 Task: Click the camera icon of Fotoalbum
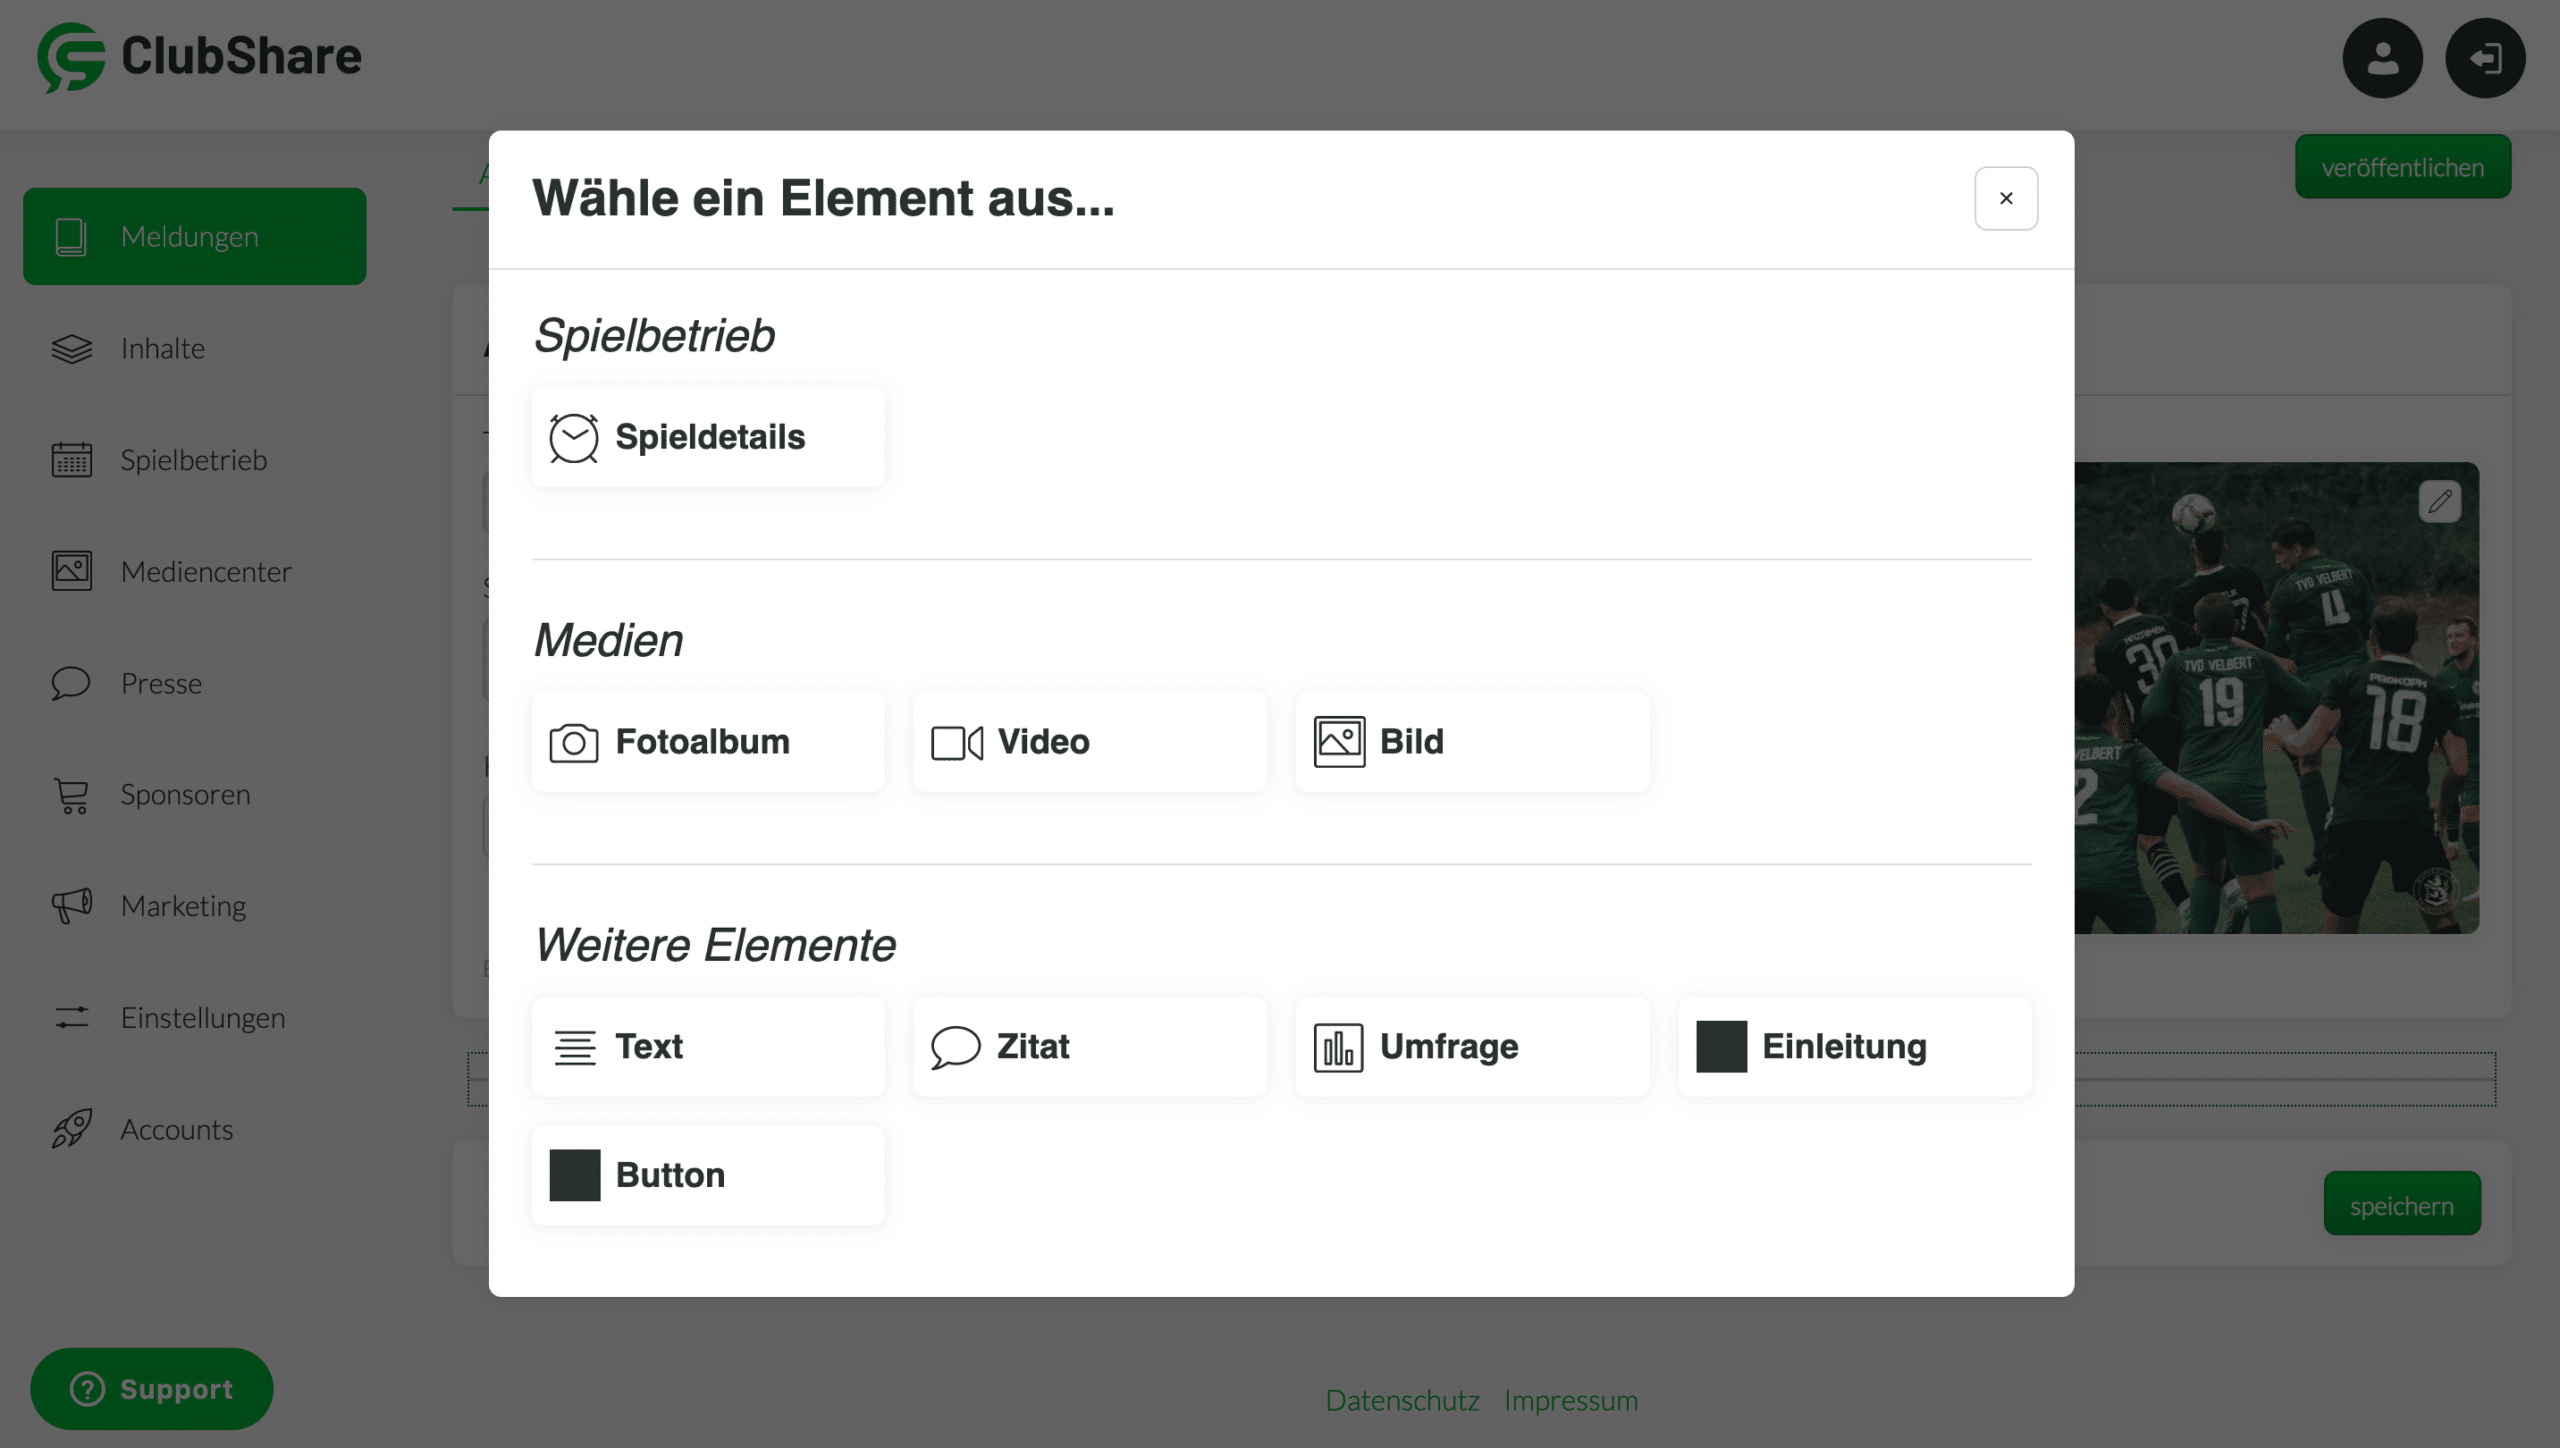(574, 743)
